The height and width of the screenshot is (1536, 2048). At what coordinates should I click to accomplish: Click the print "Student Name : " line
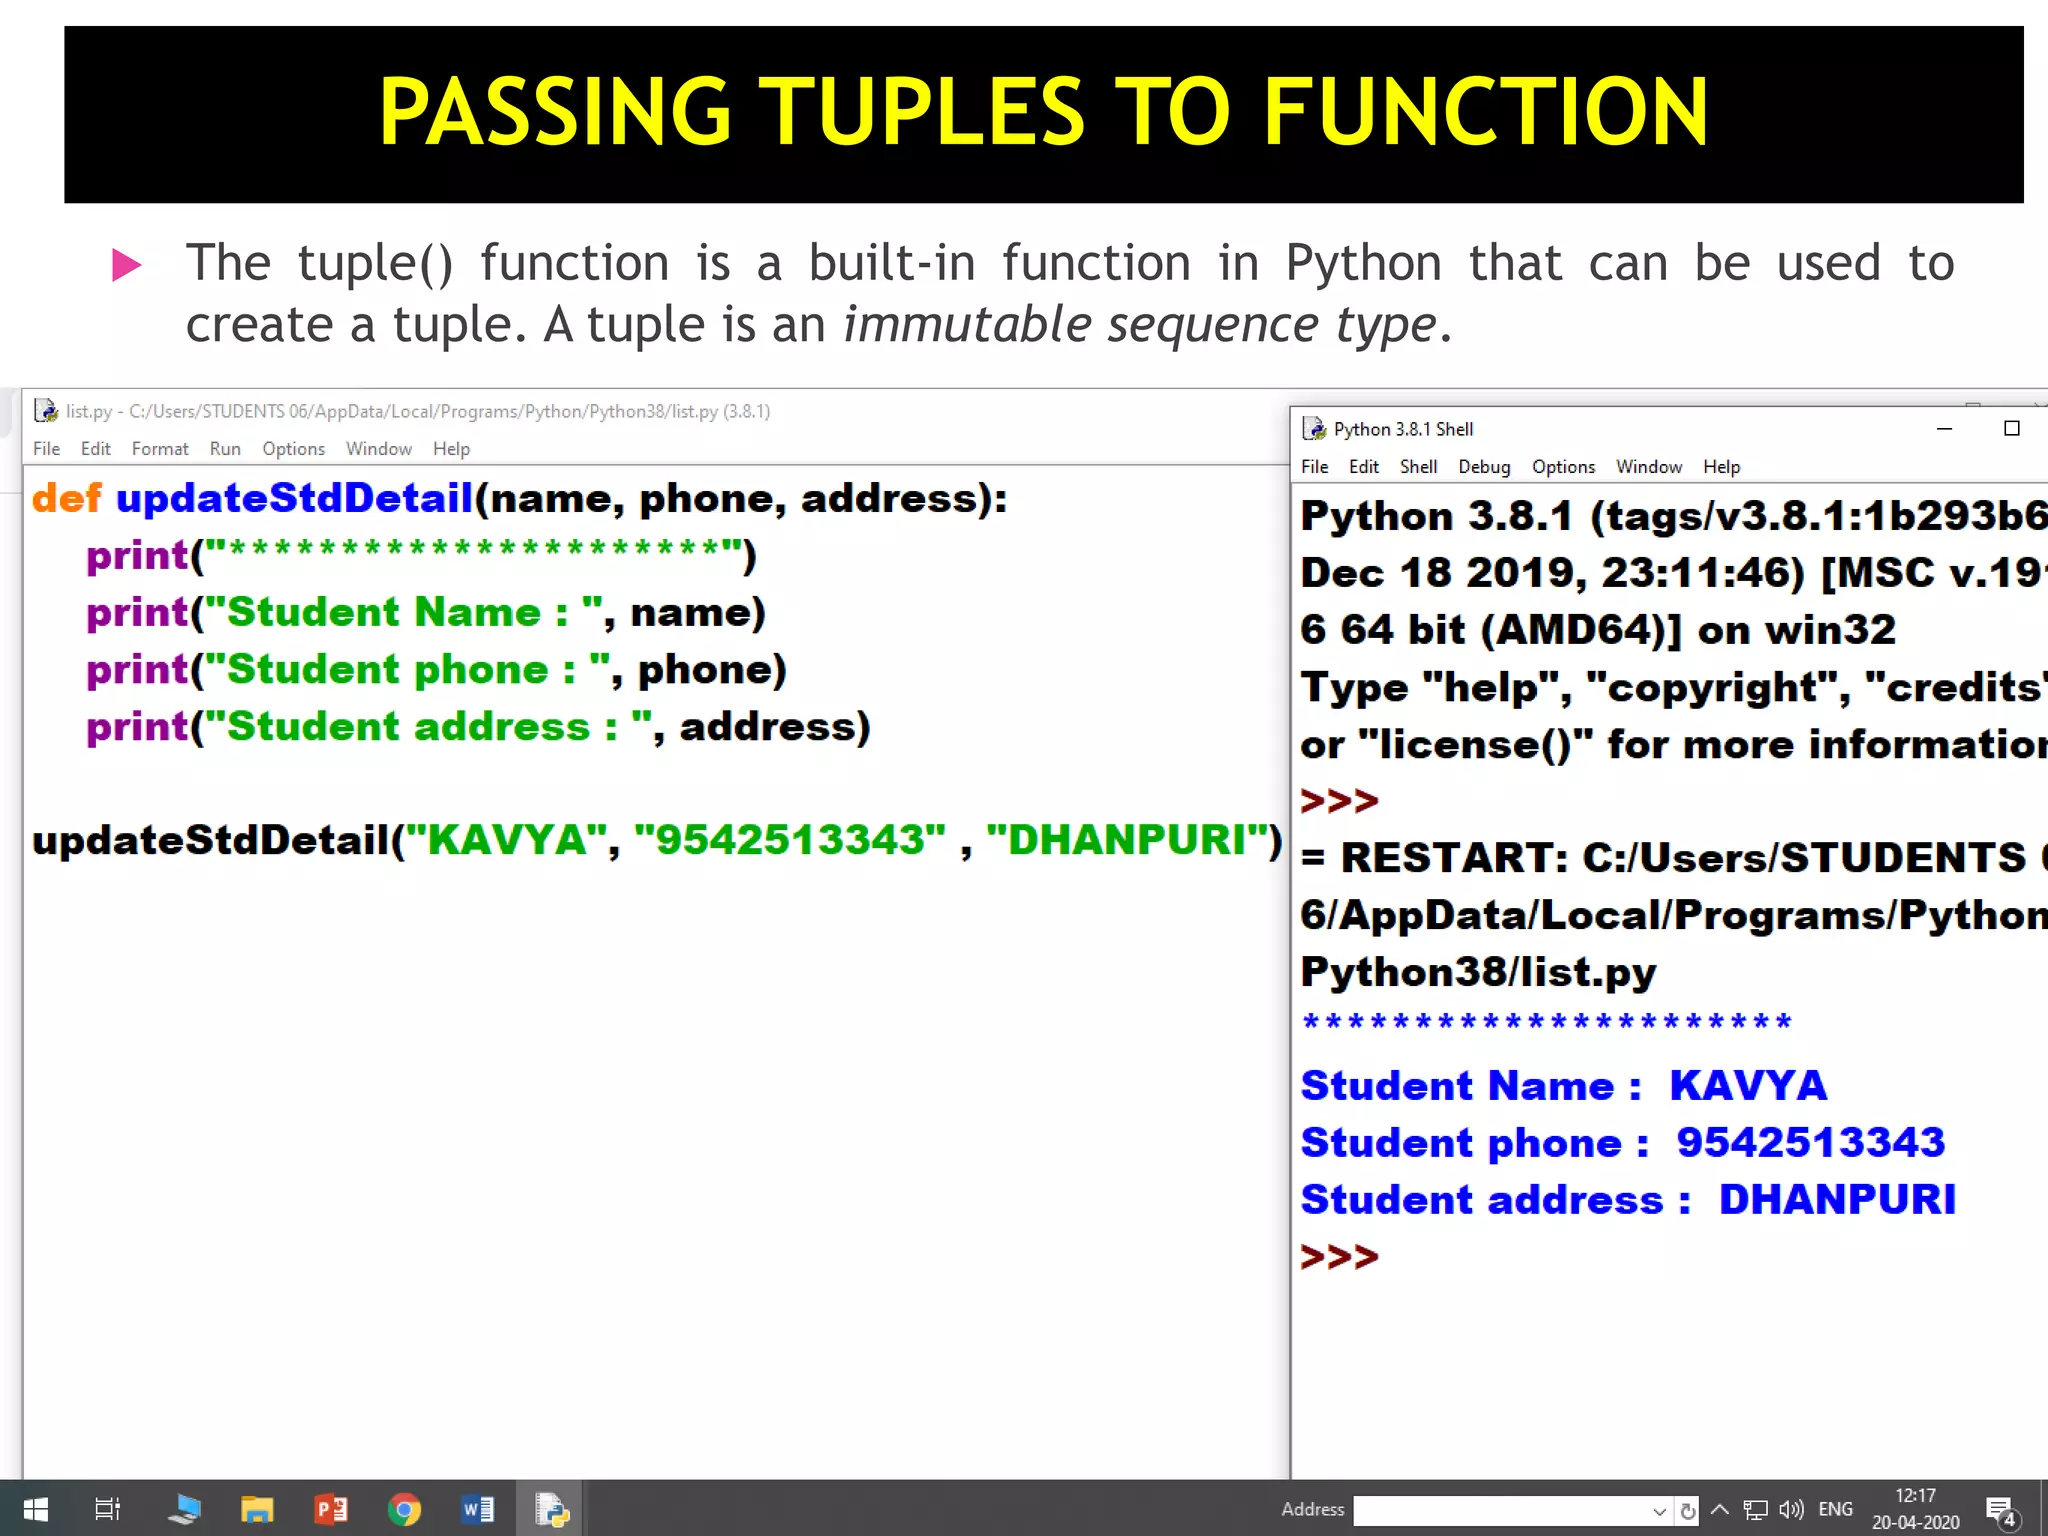point(426,612)
